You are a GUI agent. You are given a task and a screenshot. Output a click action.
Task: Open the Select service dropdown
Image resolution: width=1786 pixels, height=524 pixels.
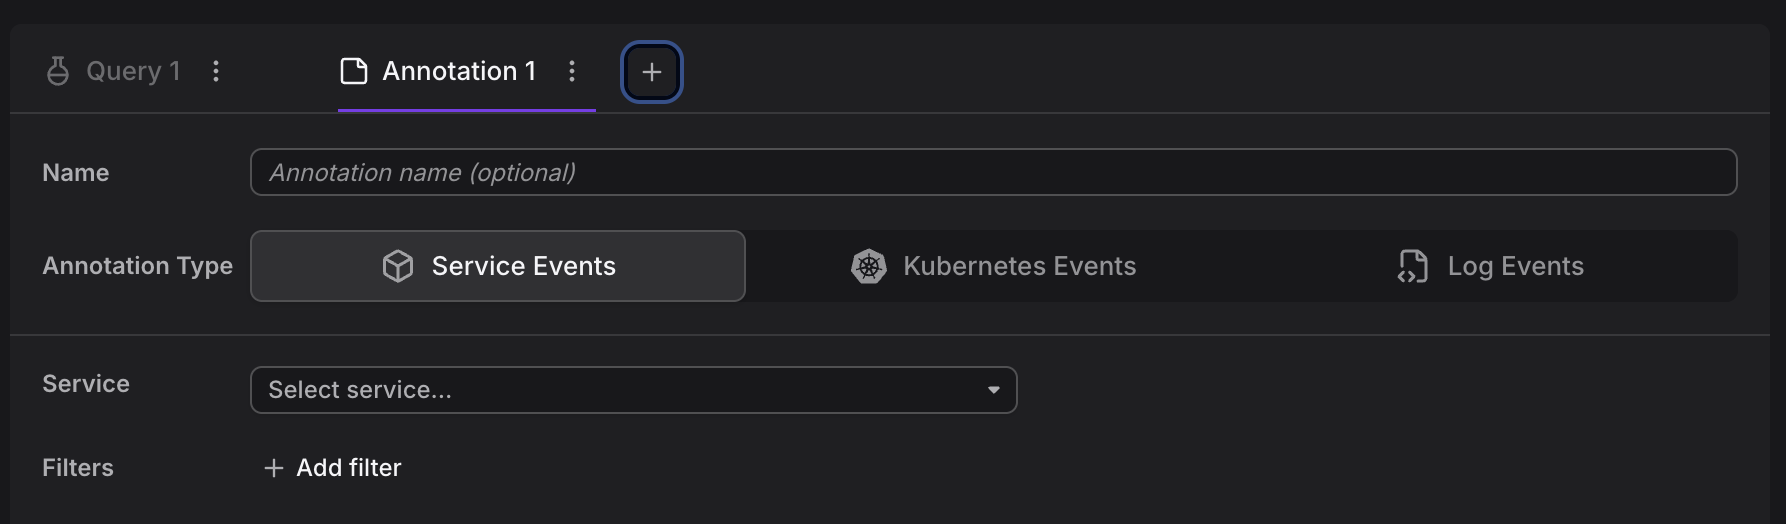click(633, 390)
